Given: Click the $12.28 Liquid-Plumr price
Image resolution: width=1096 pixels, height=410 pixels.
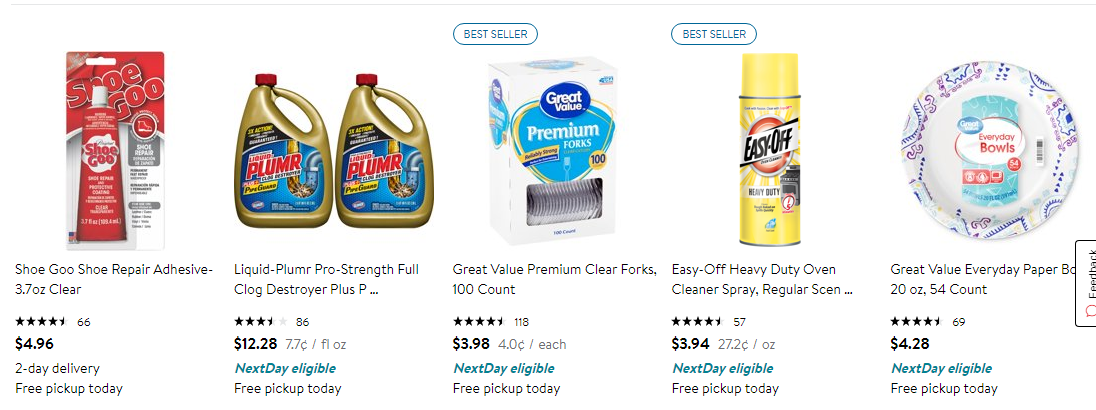Looking at the screenshot, I should [256, 344].
